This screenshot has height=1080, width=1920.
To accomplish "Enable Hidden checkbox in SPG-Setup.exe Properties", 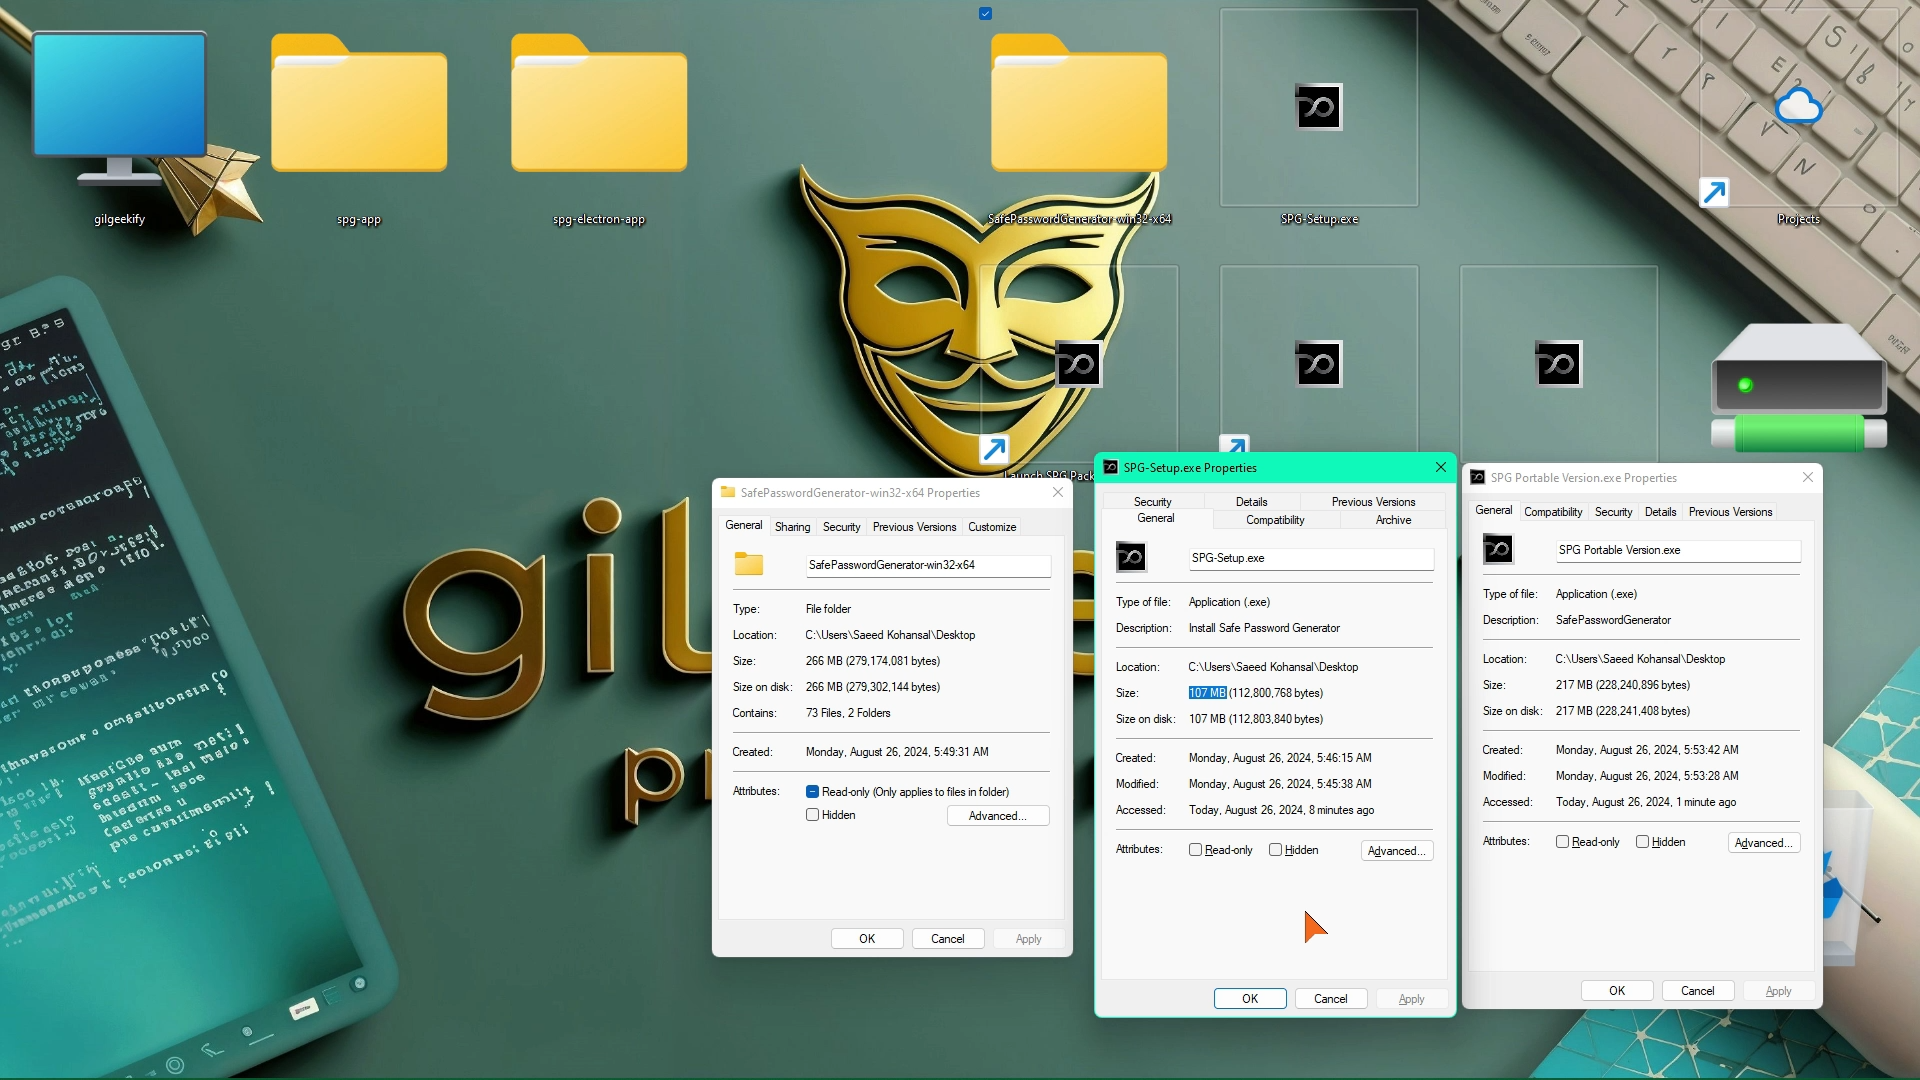I will [x=1275, y=850].
